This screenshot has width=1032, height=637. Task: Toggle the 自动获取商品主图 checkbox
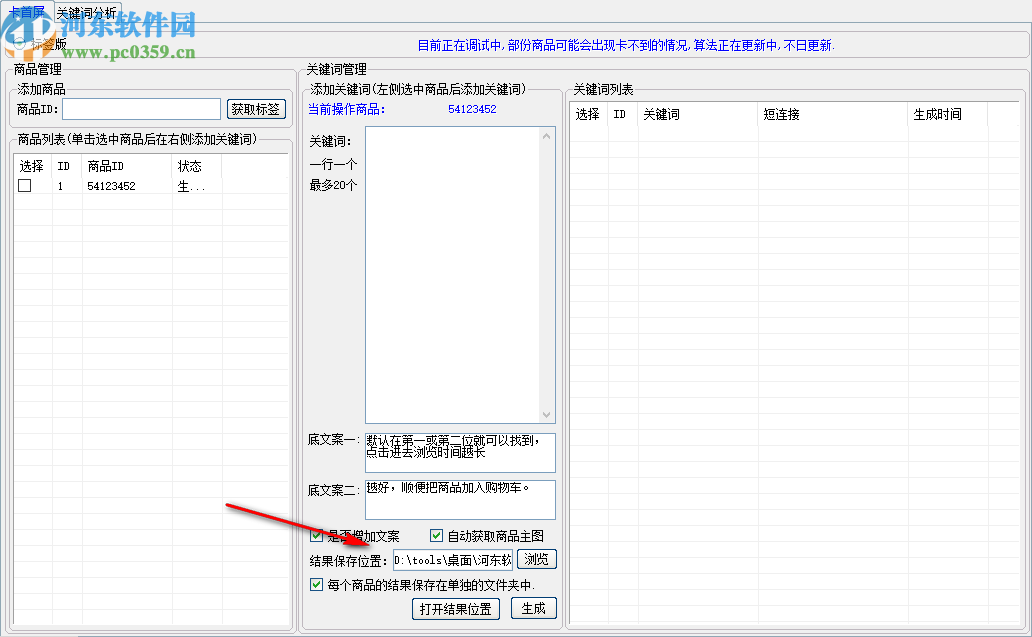[x=436, y=536]
